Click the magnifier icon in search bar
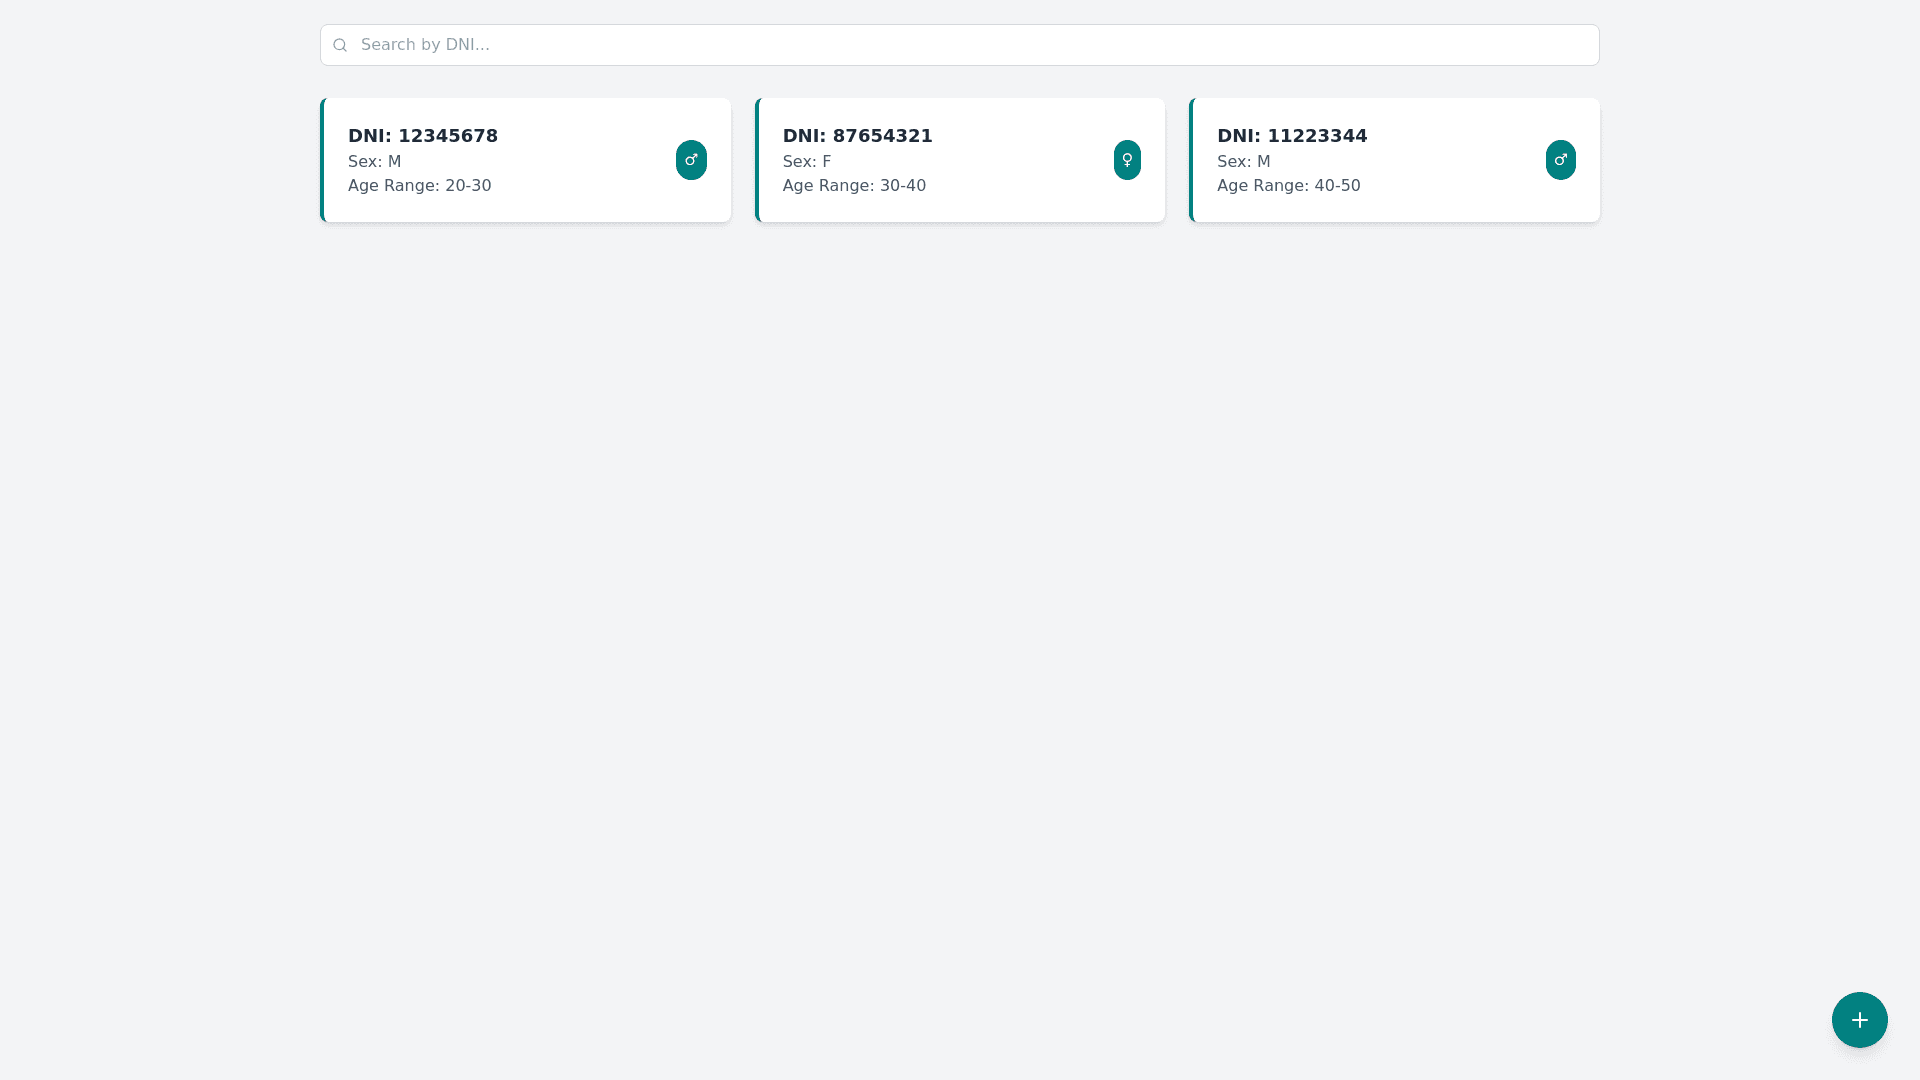Image resolution: width=1920 pixels, height=1080 pixels. click(340, 45)
